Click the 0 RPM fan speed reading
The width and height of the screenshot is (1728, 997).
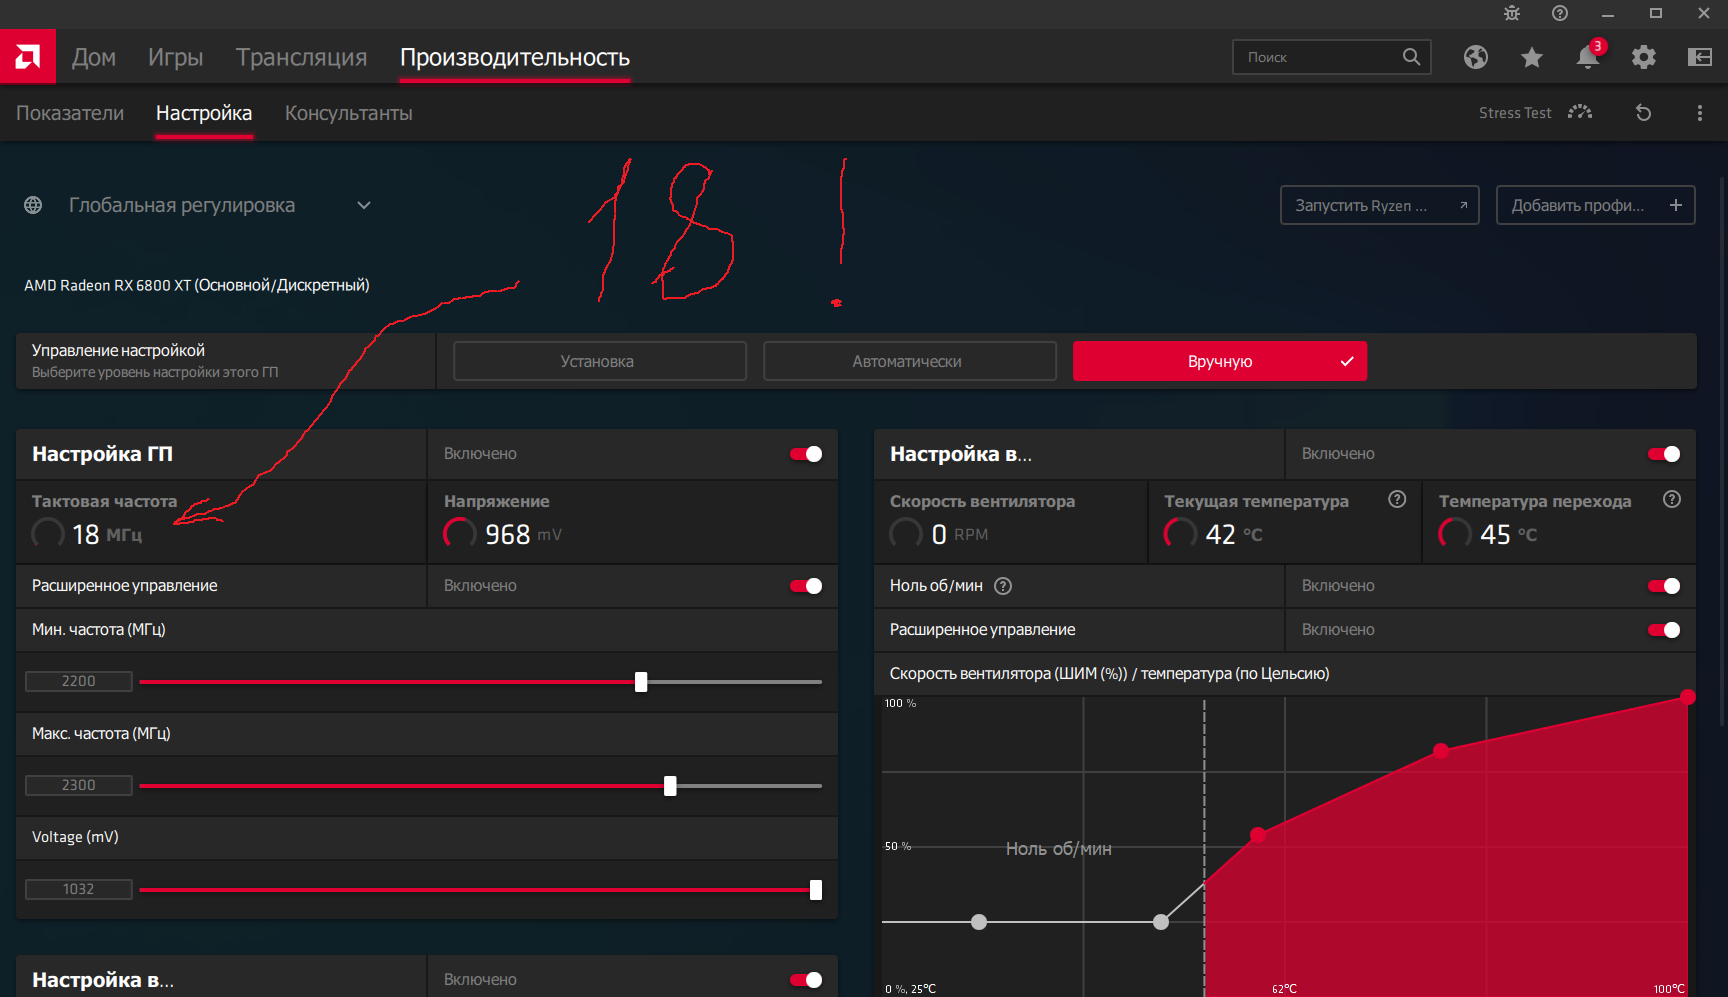click(959, 535)
